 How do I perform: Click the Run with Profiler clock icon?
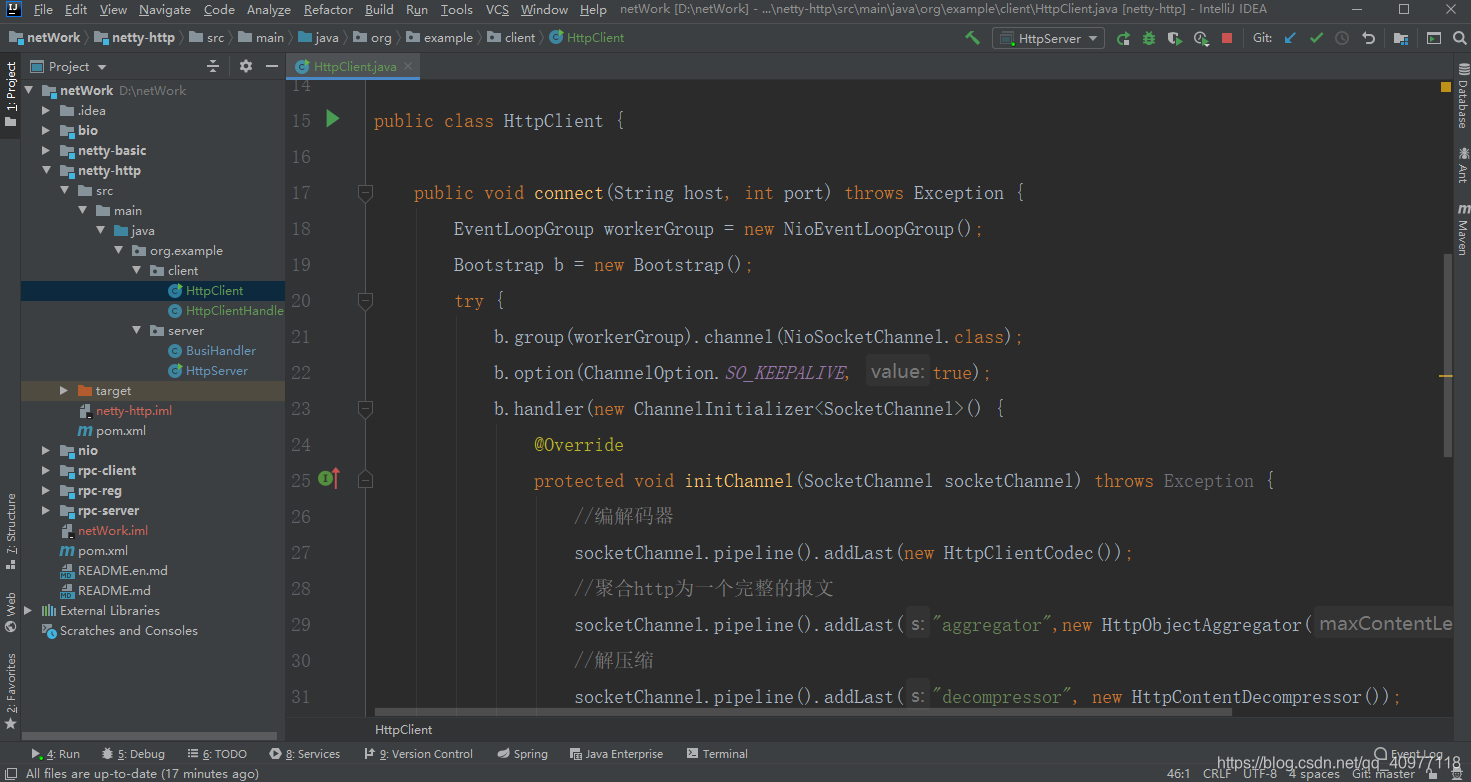coord(1201,38)
